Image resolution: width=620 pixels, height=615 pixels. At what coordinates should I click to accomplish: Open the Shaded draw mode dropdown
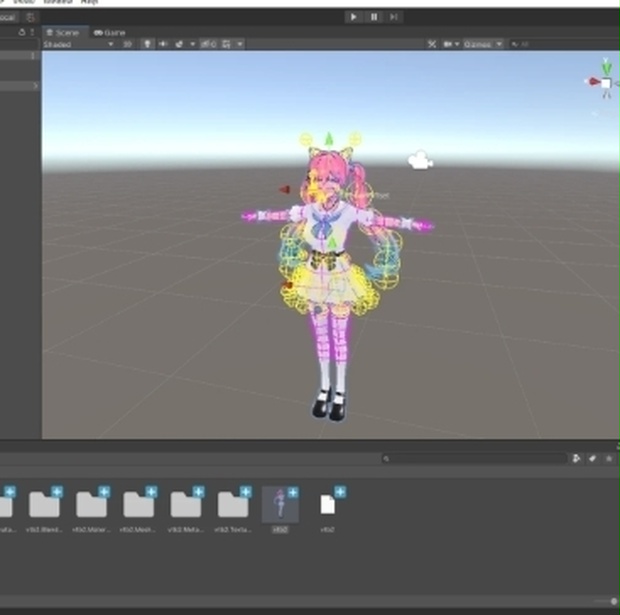pos(78,44)
